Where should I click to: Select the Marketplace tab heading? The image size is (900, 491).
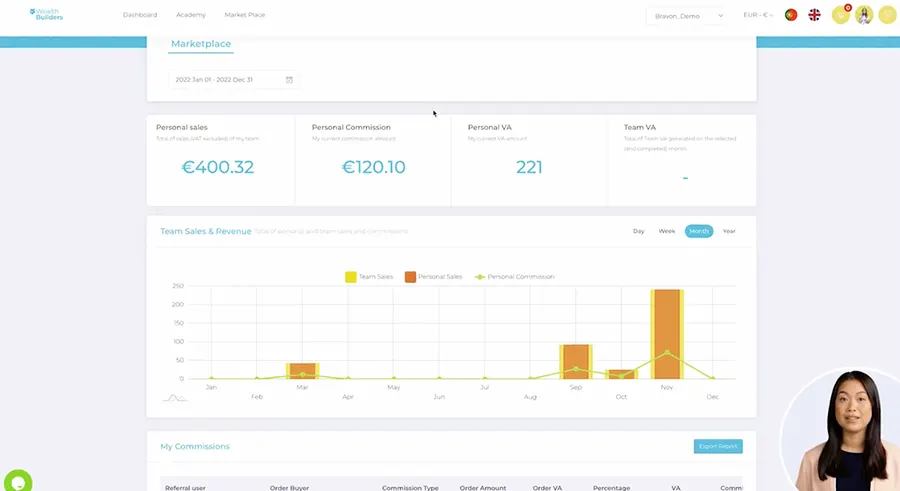[x=201, y=44]
